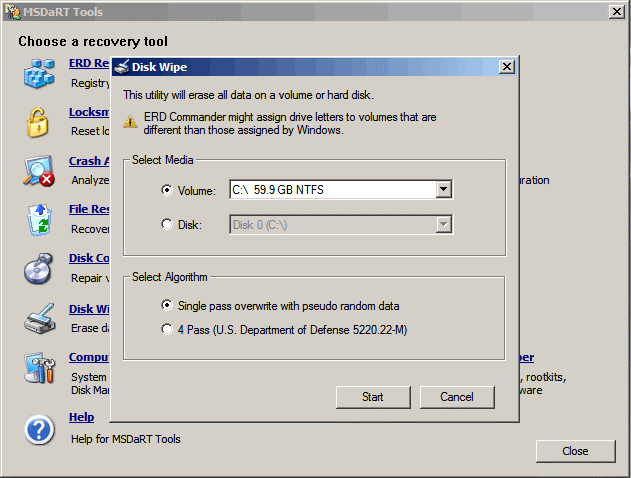Open the Computer Management link

click(x=89, y=357)
